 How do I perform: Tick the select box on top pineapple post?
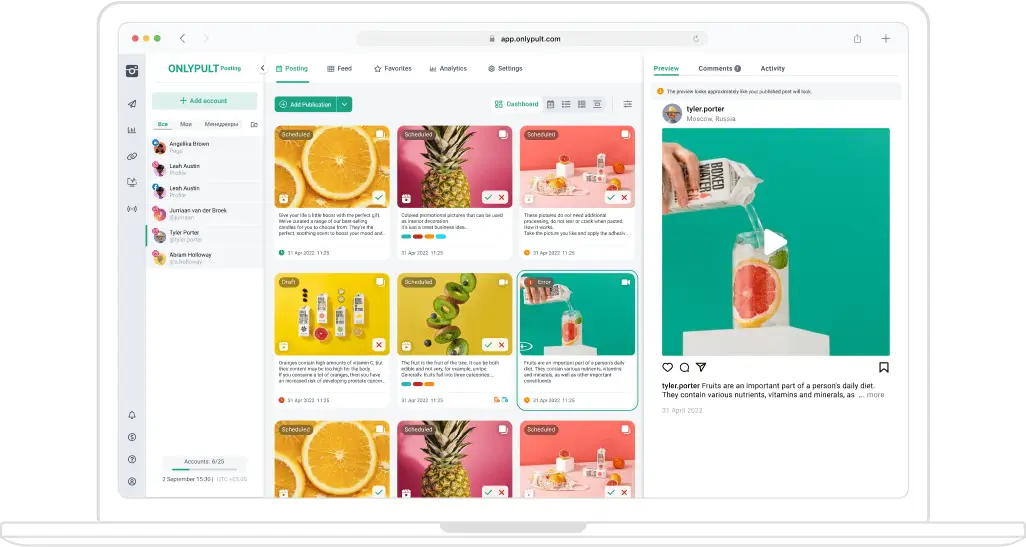(503, 134)
